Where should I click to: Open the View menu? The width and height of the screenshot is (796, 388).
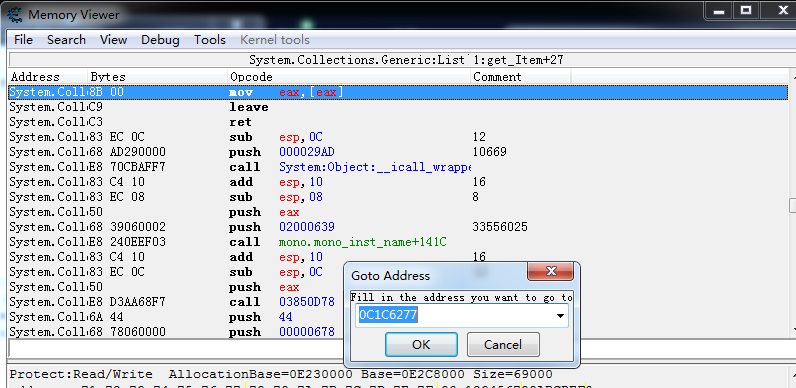point(113,40)
